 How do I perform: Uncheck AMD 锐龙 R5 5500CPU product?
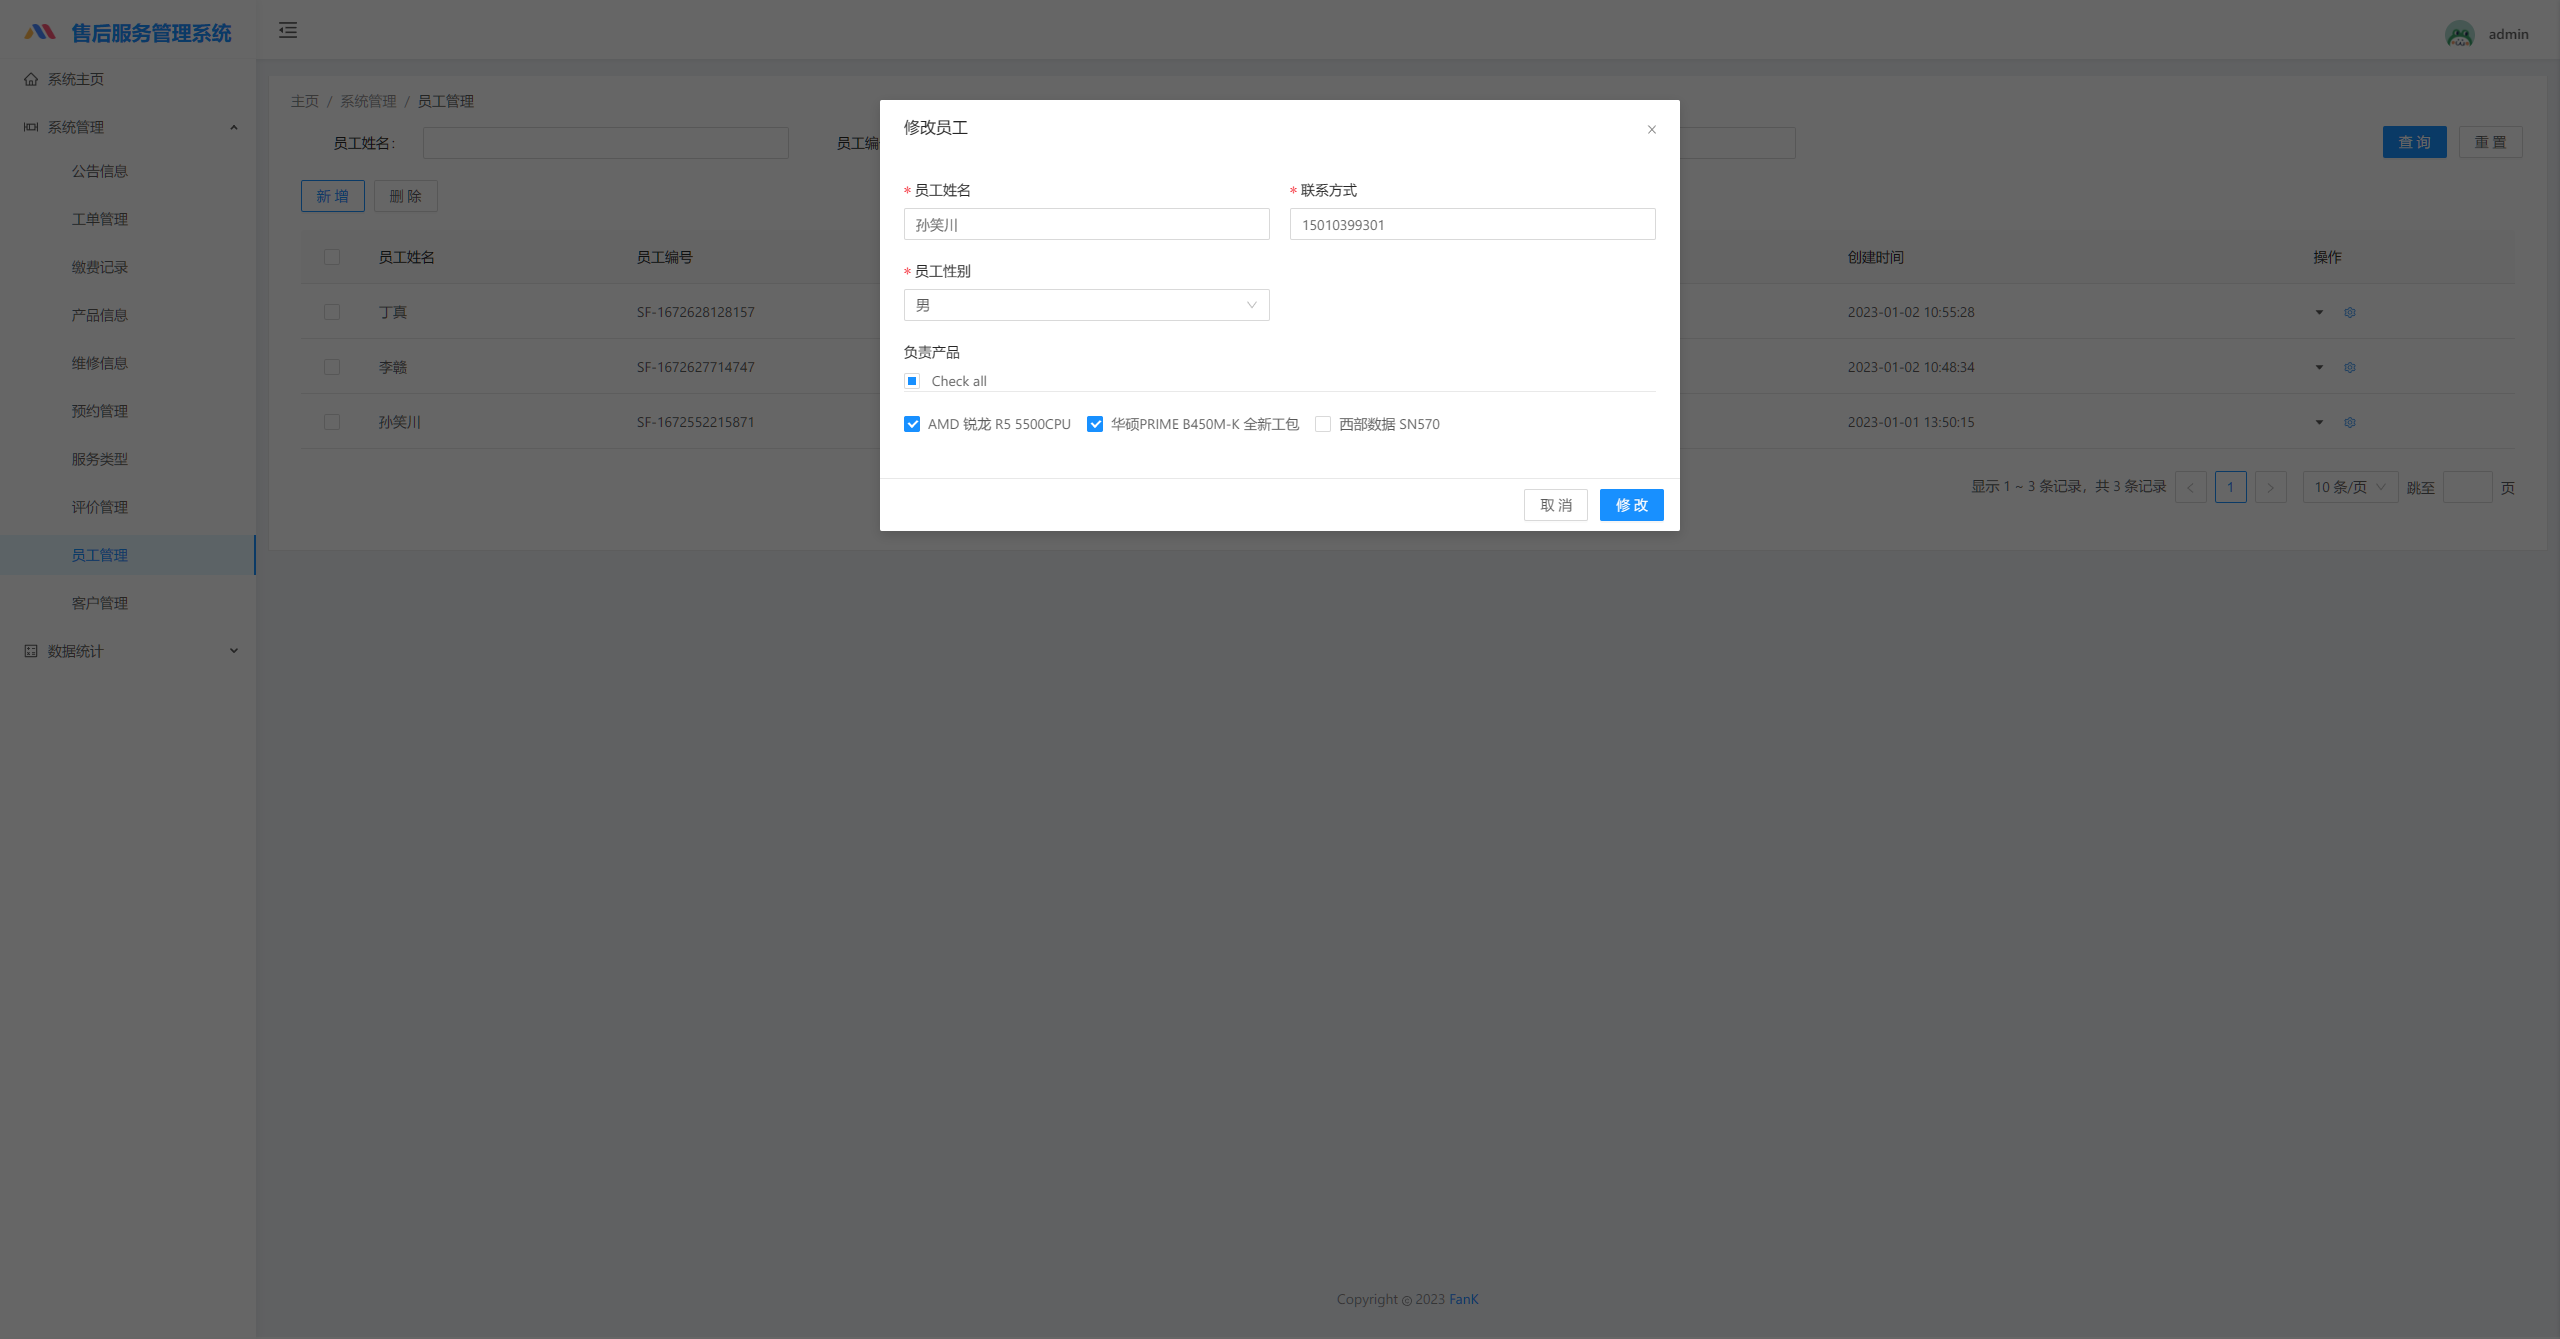912,424
